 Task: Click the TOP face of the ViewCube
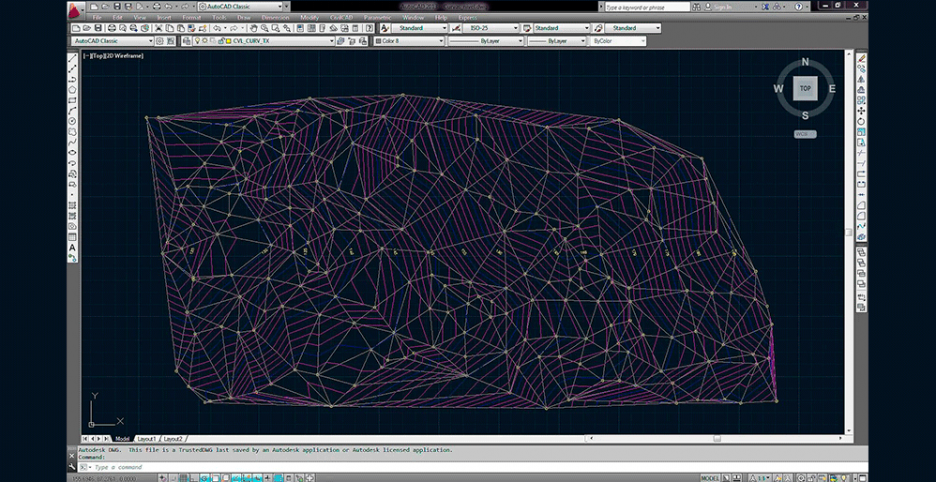[805, 88]
